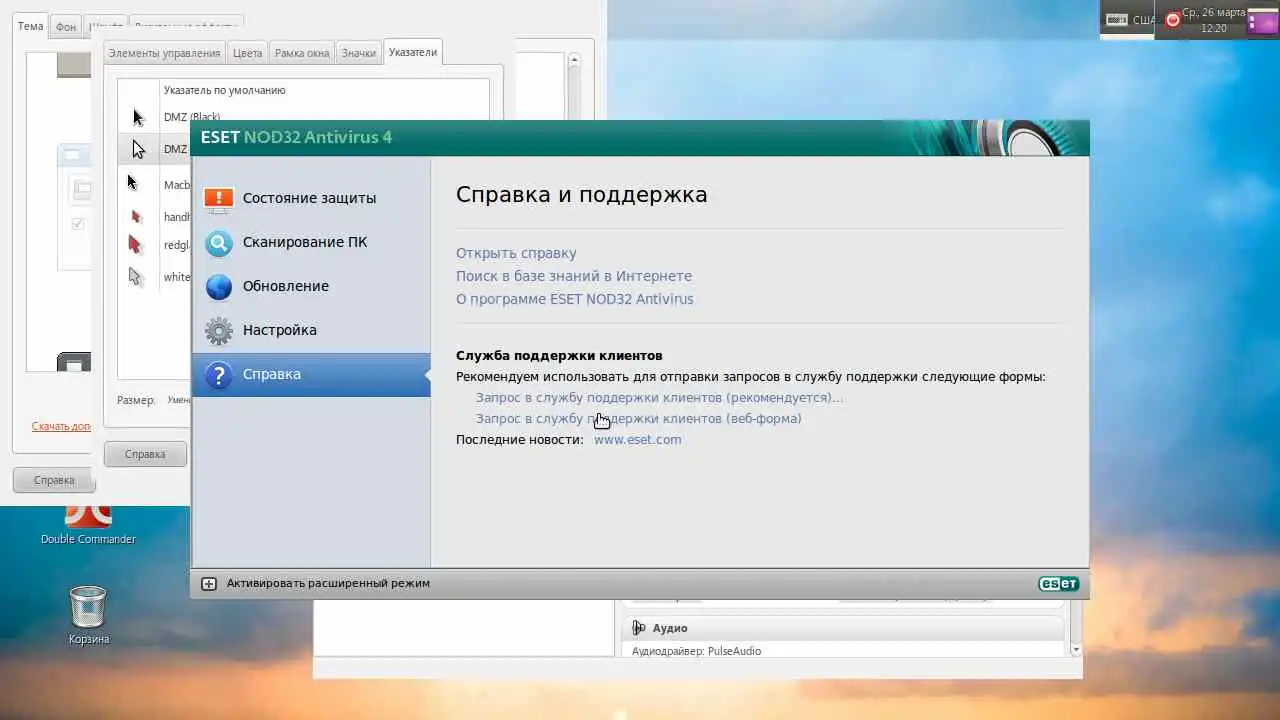Click the globe icon next to Обновление
This screenshot has width=1280, height=720.
[218, 286]
